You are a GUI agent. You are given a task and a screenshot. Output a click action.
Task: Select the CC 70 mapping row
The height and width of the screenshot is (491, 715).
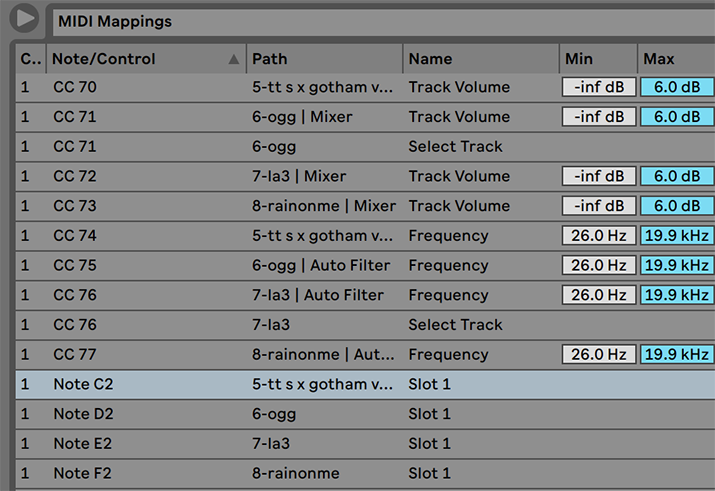coord(365,87)
